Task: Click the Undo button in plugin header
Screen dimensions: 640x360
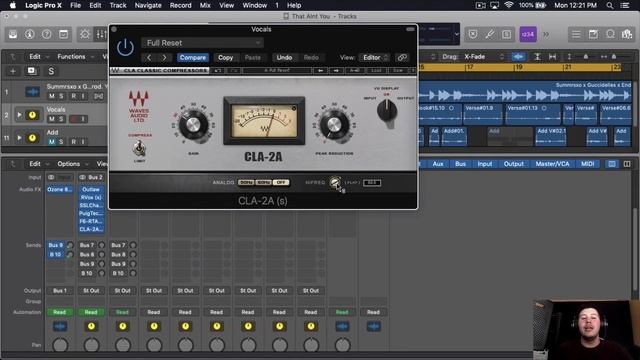Action: click(x=284, y=58)
